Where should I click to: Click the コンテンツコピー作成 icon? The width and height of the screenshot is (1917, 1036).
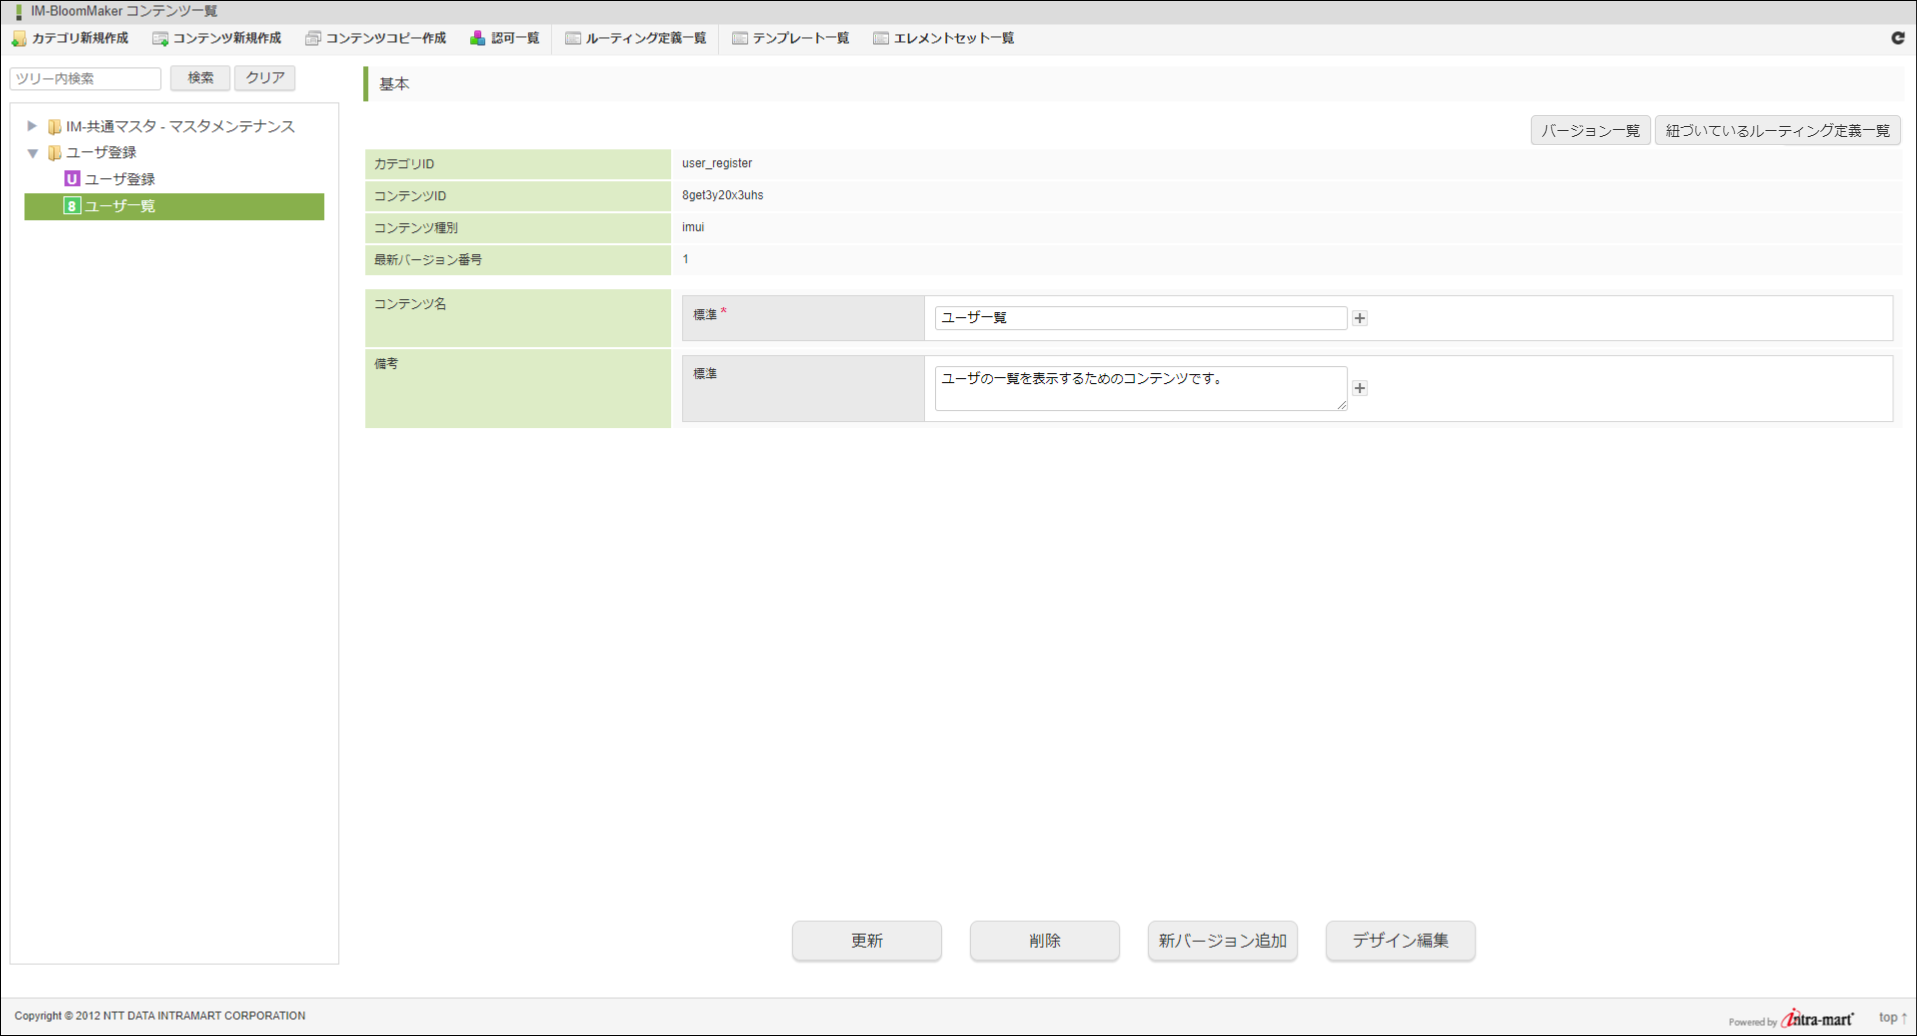pyautogui.click(x=313, y=39)
